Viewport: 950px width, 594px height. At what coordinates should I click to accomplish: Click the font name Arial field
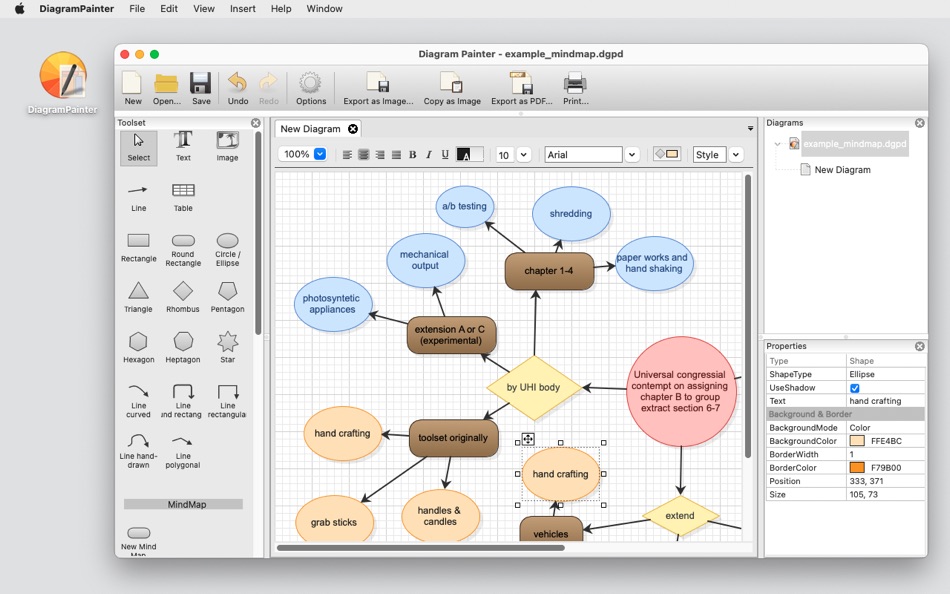point(583,155)
